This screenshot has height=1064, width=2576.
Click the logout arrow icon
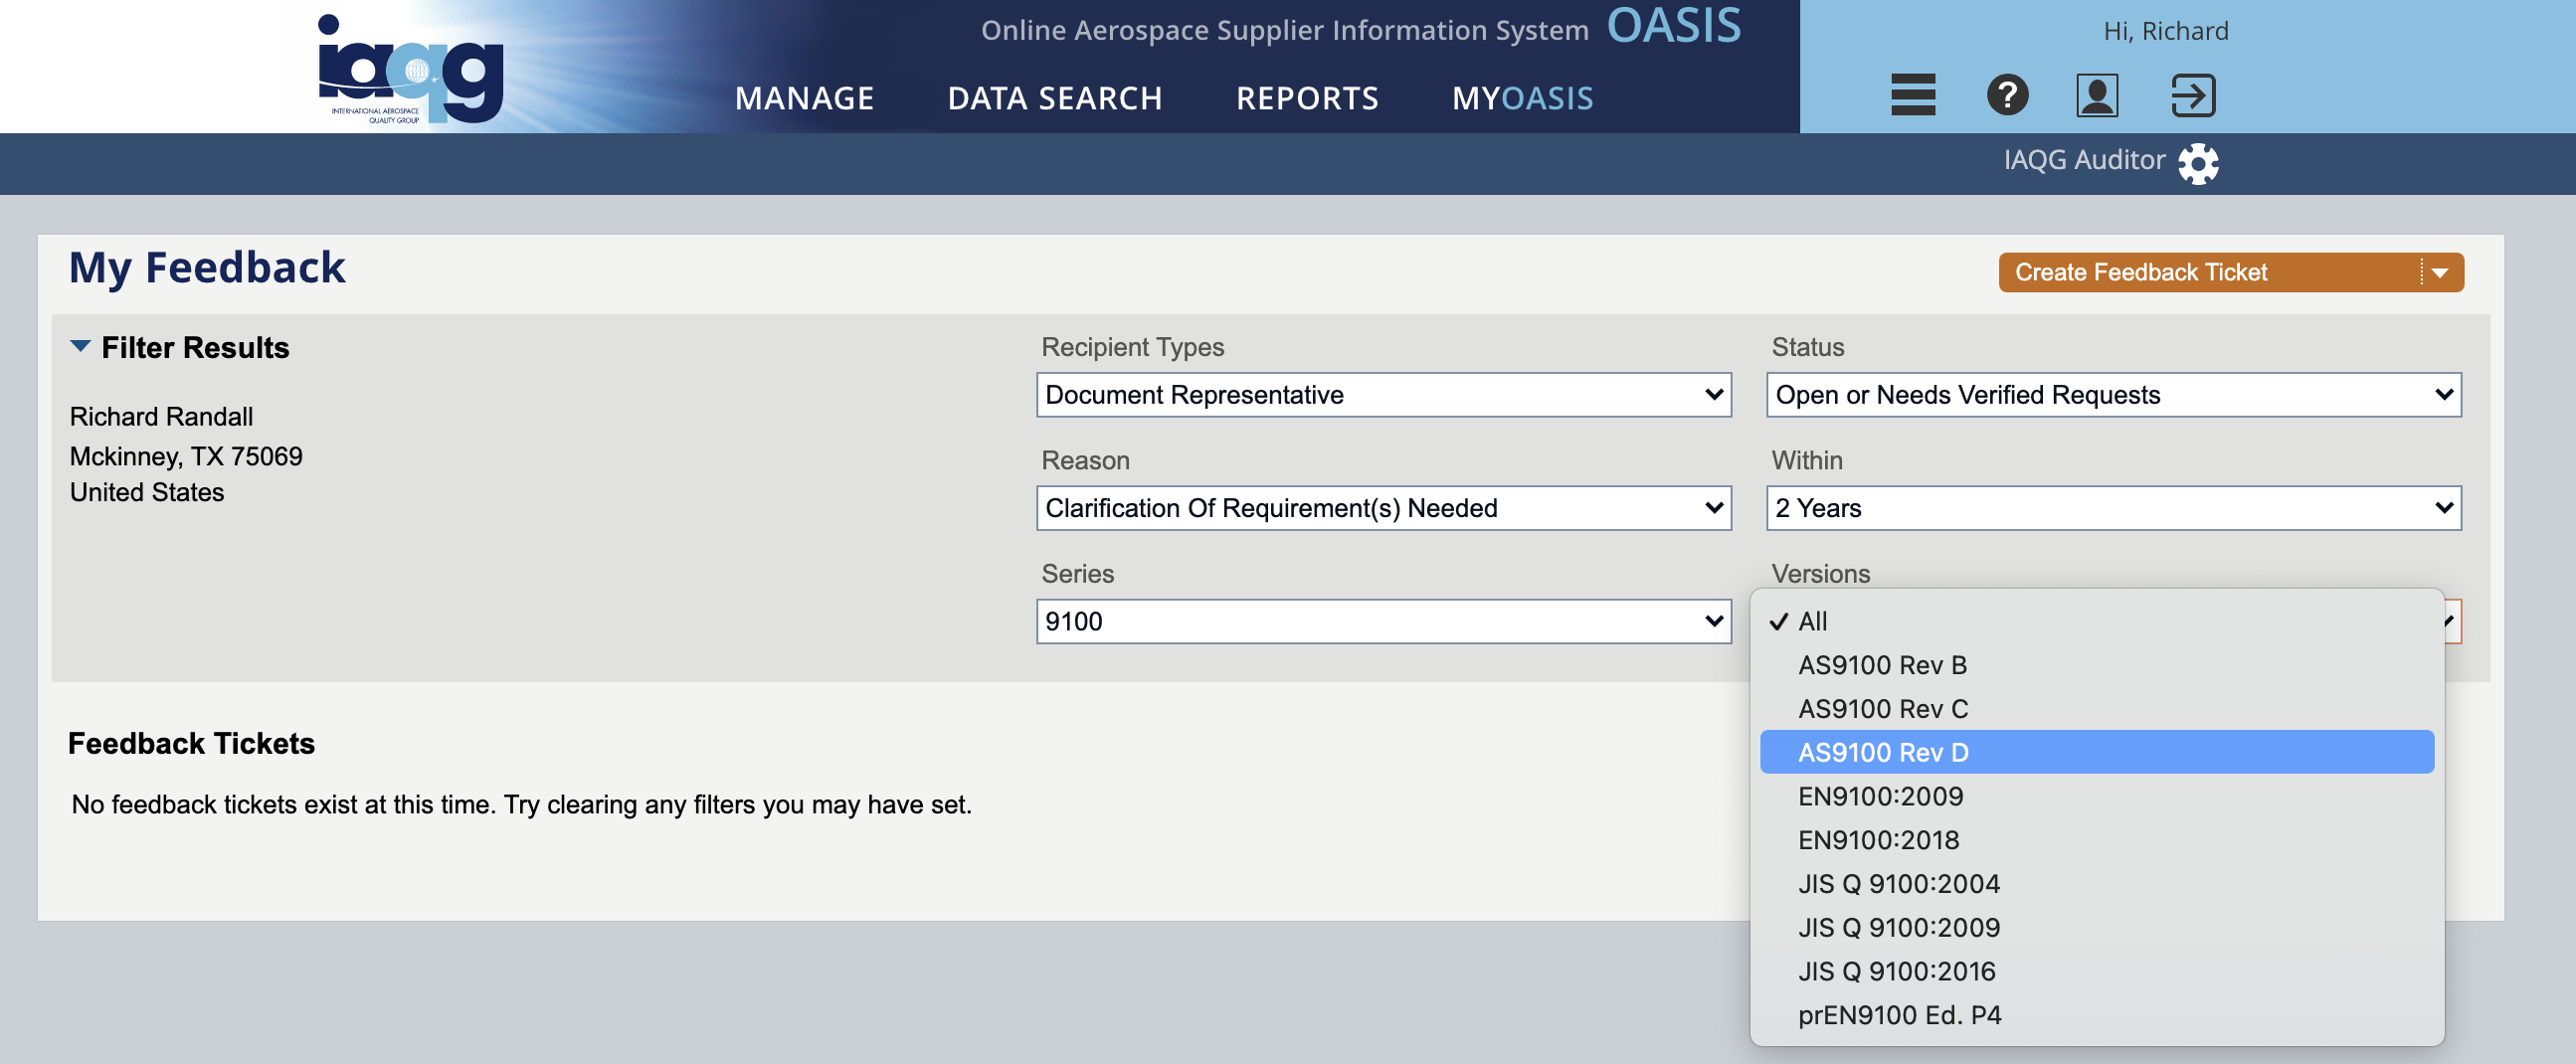coord(2193,95)
